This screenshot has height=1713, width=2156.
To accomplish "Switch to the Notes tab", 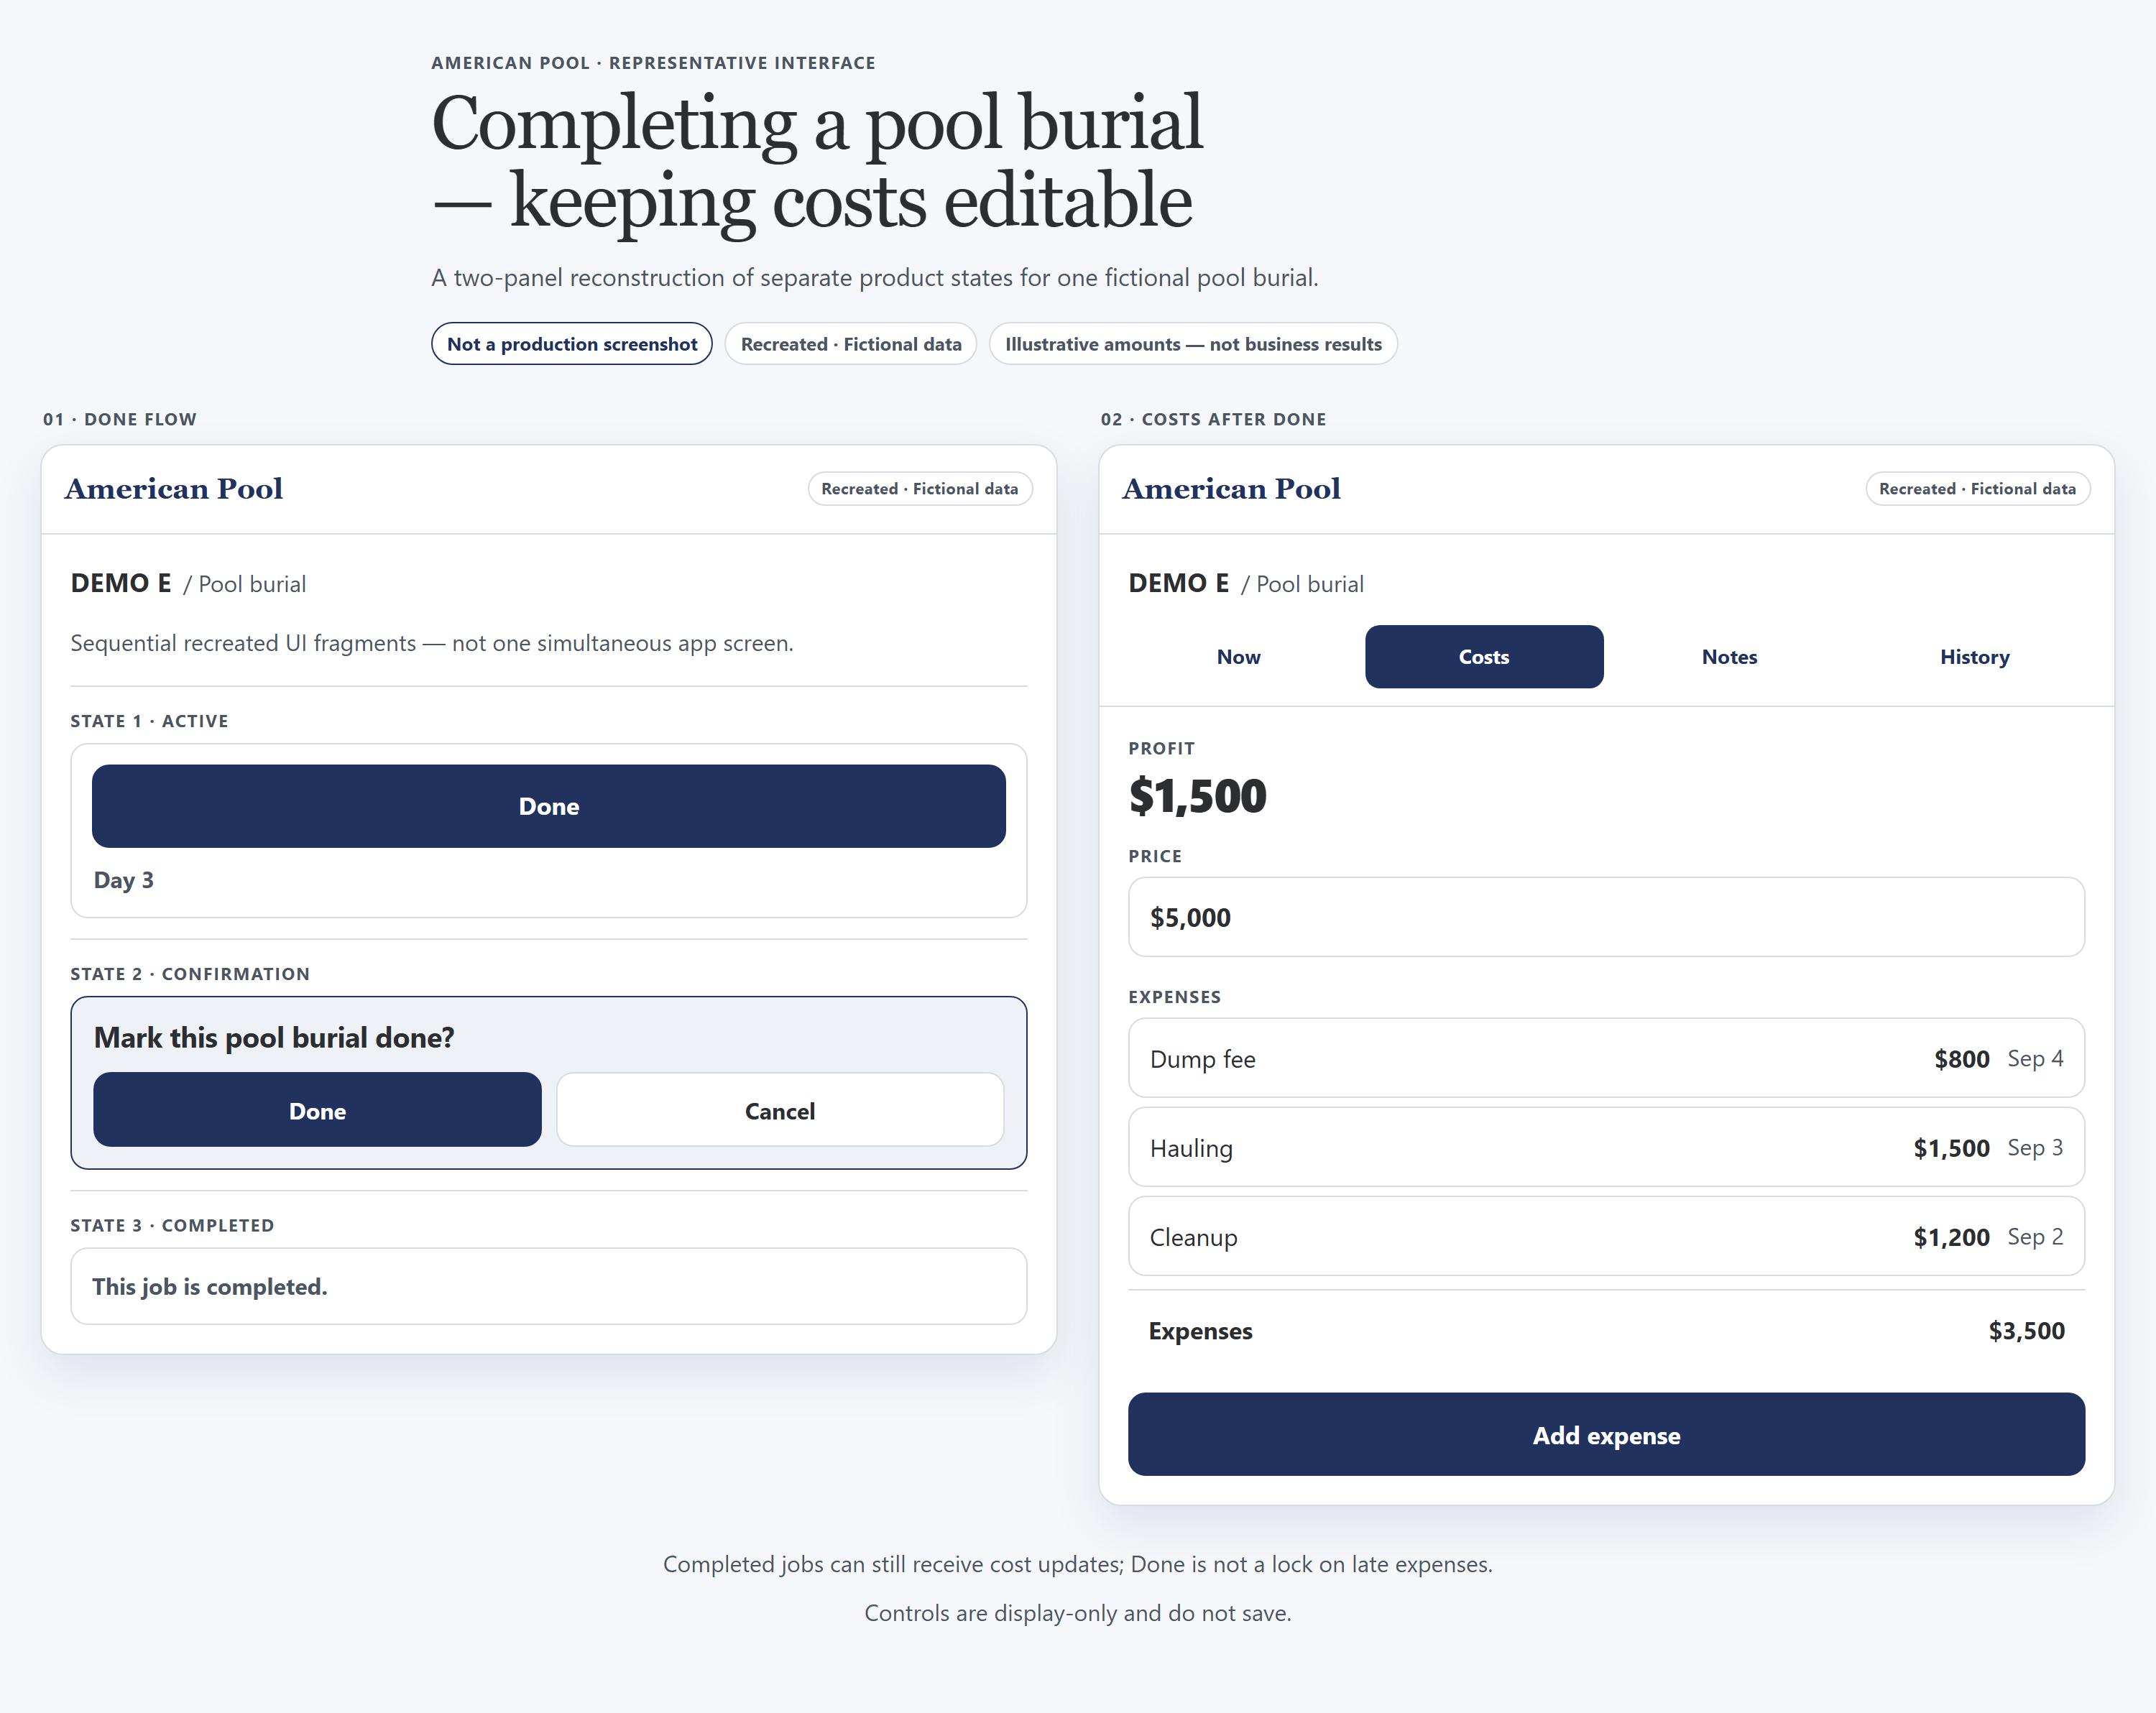I will [x=1729, y=657].
